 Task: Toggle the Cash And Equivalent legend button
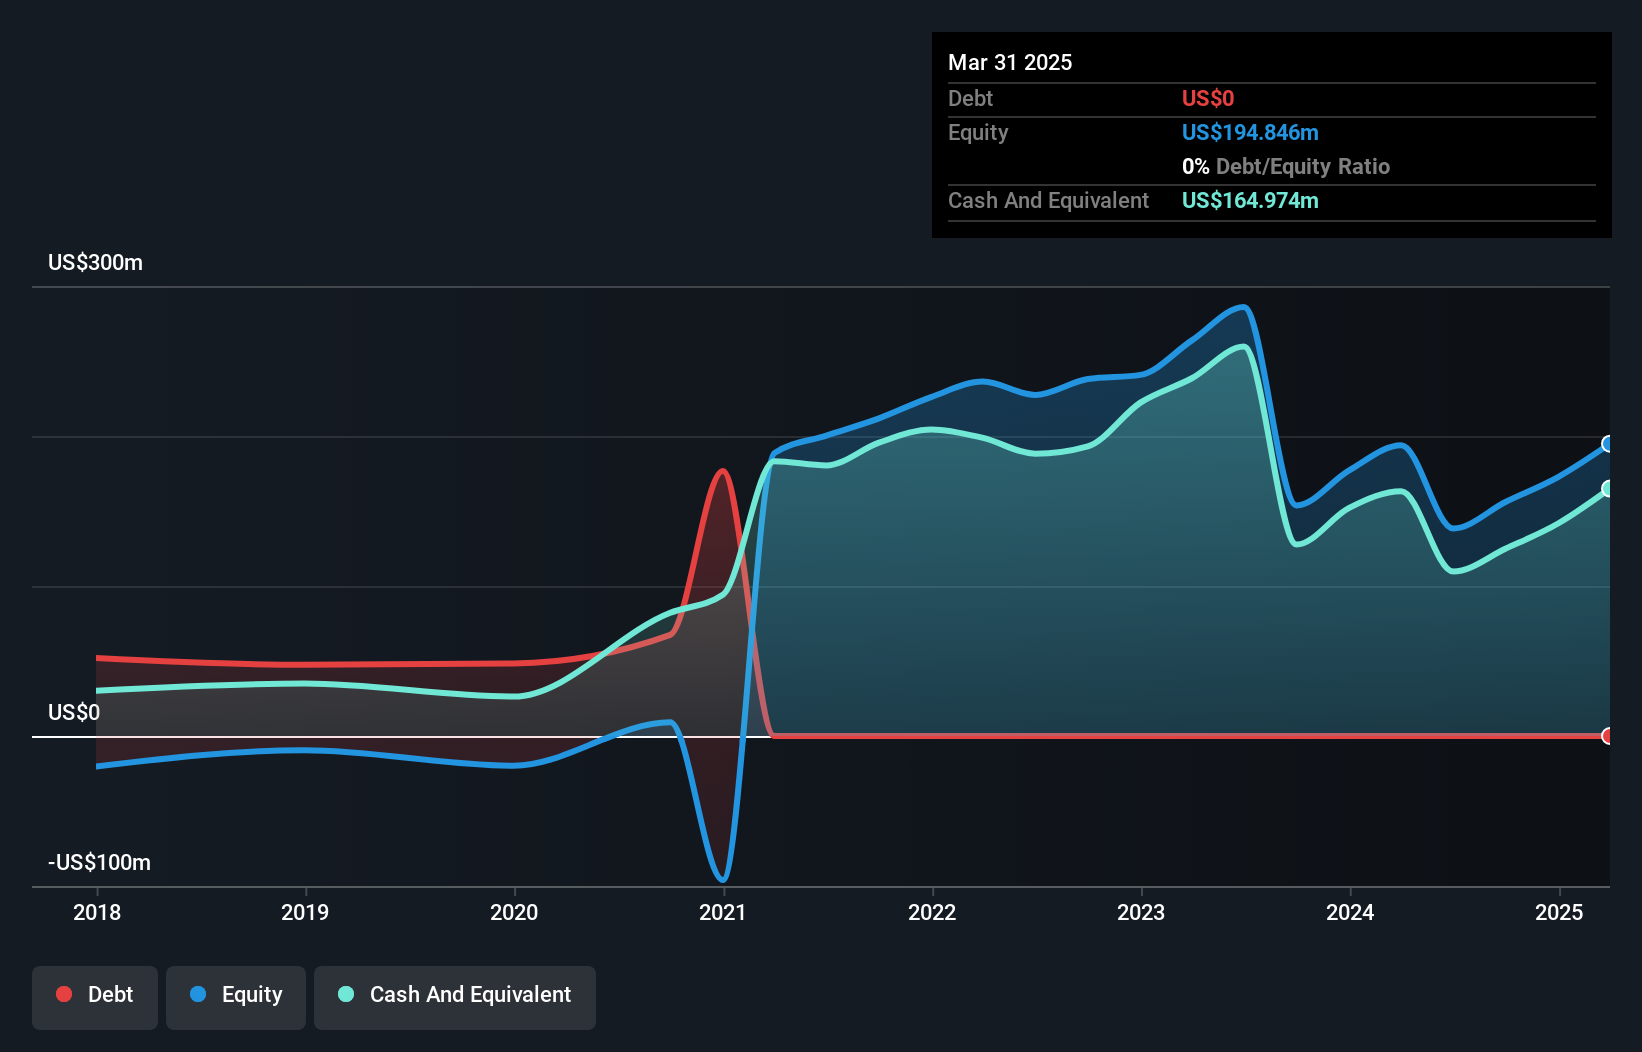[455, 997]
